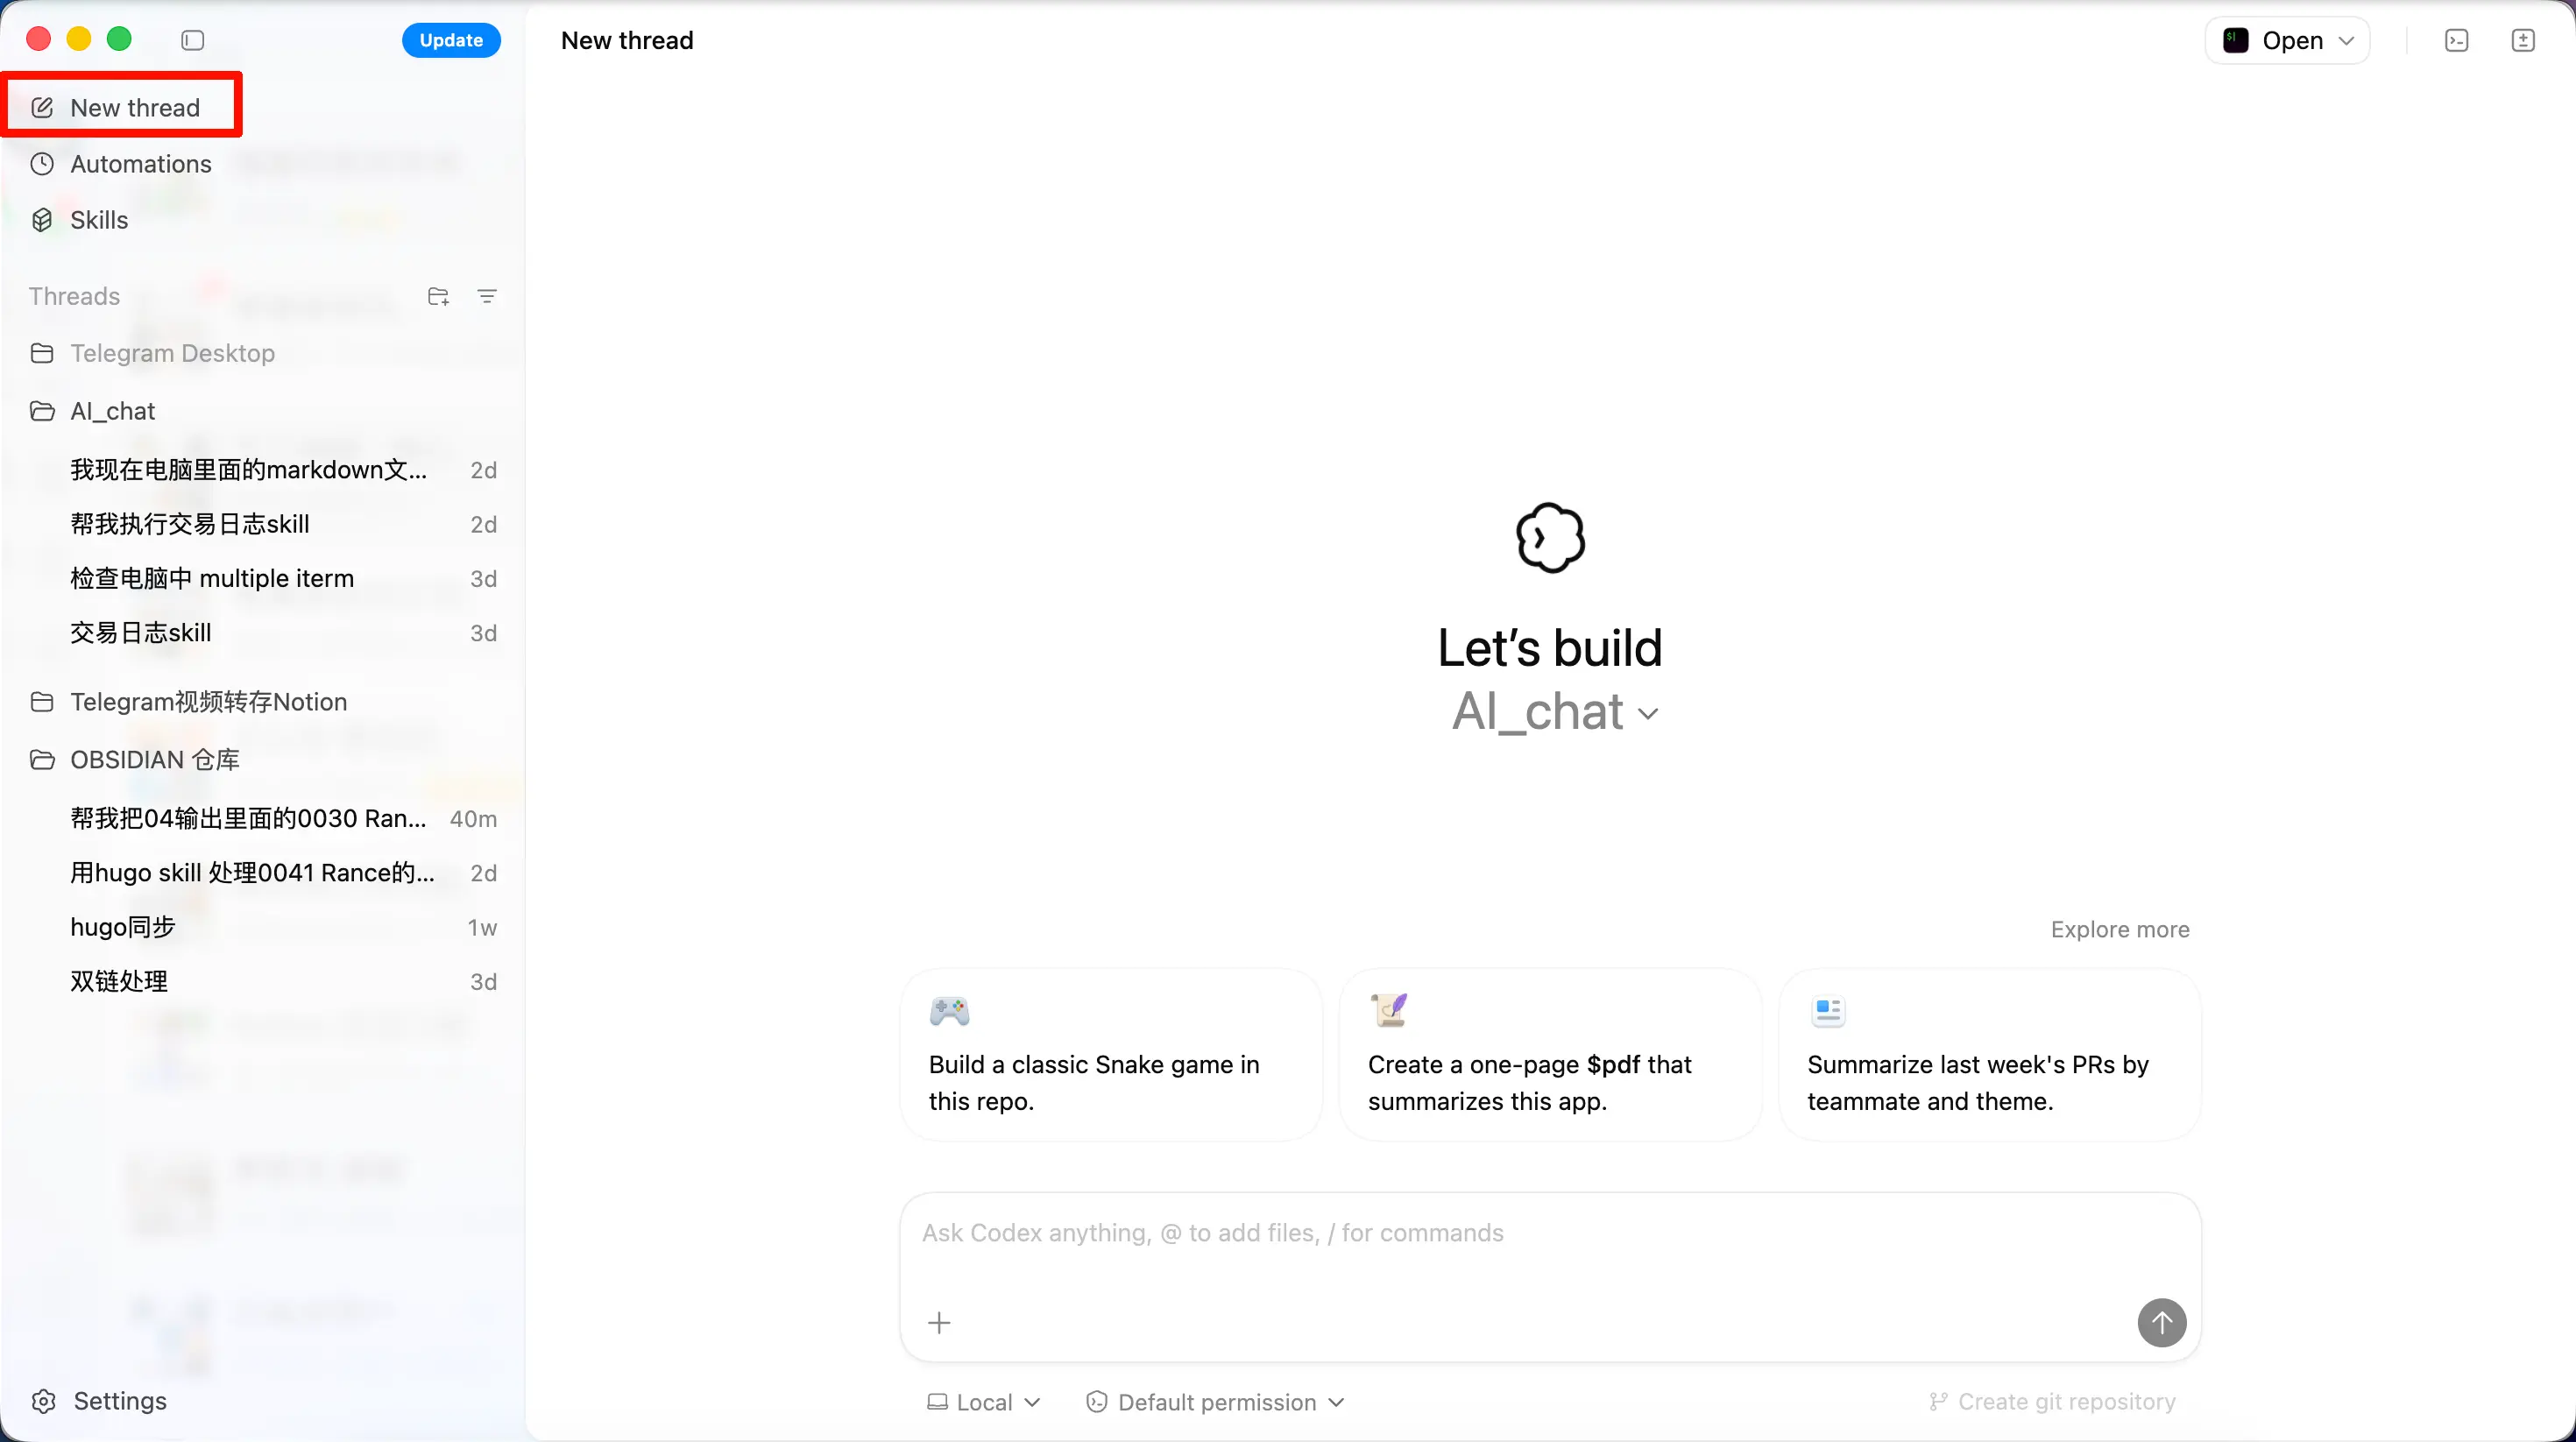The width and height of the screenshot is (2576, 1442).
Task: Click the plus attachment icon
Action: click(939, 1323)
